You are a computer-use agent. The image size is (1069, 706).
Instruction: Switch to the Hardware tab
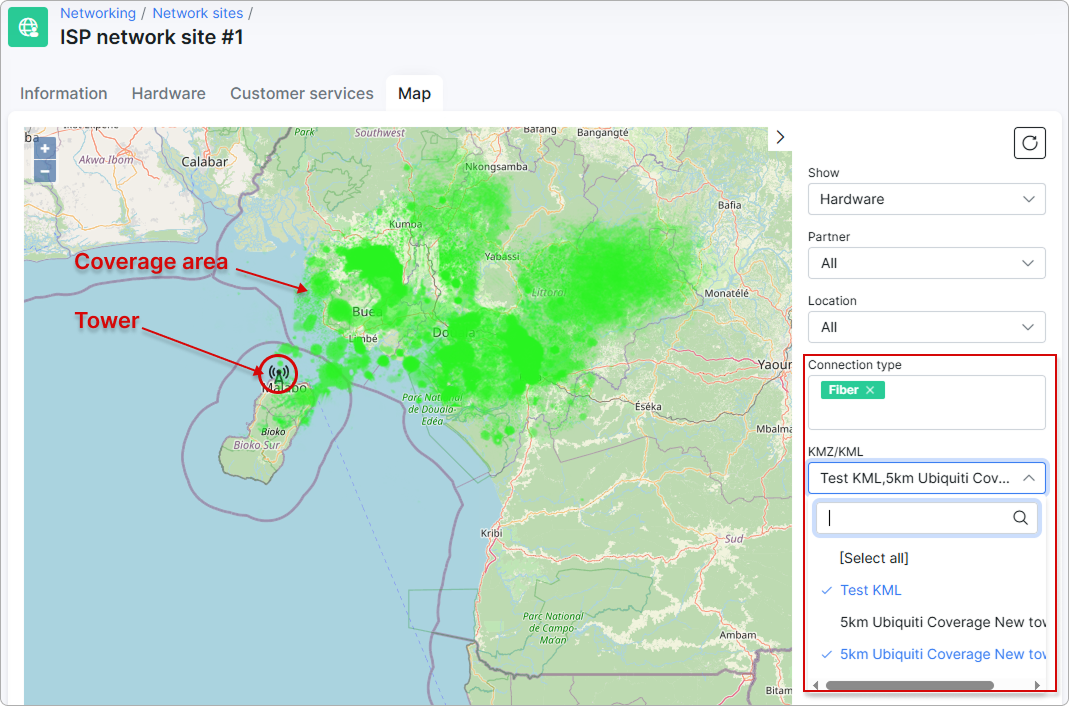click(168, 93)
